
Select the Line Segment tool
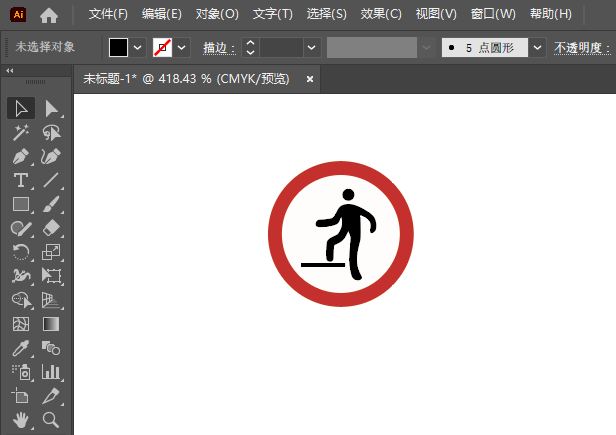51,180
